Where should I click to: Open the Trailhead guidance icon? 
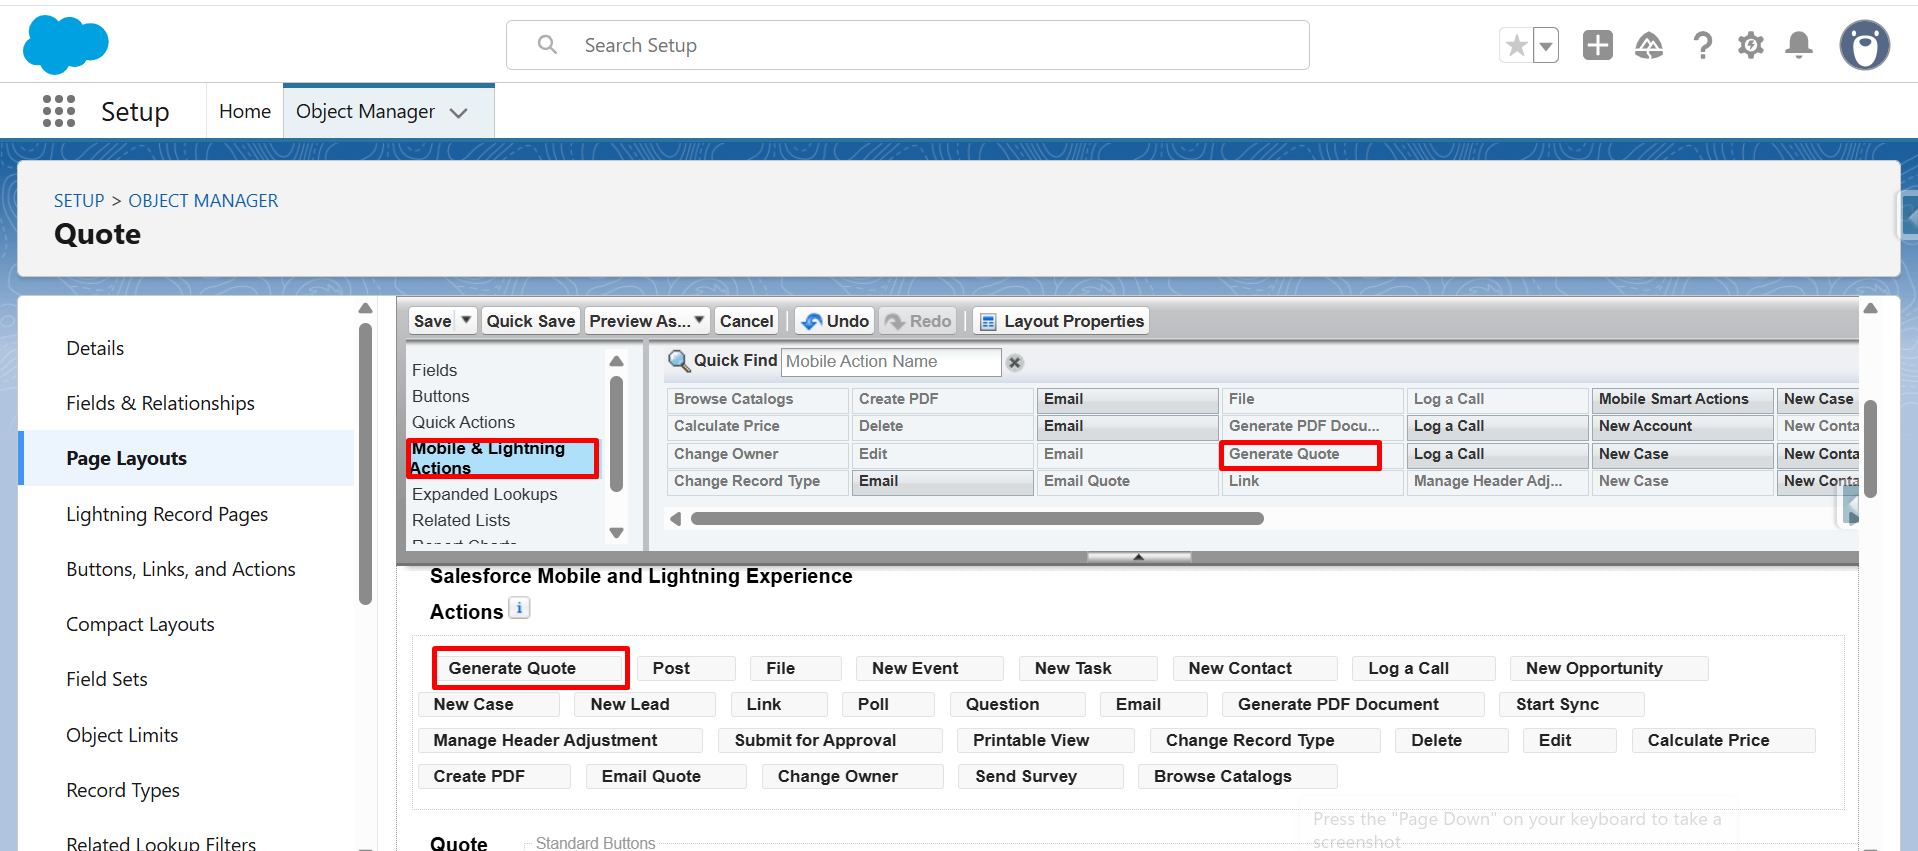pyautogui.click(x=1648, y=45)
